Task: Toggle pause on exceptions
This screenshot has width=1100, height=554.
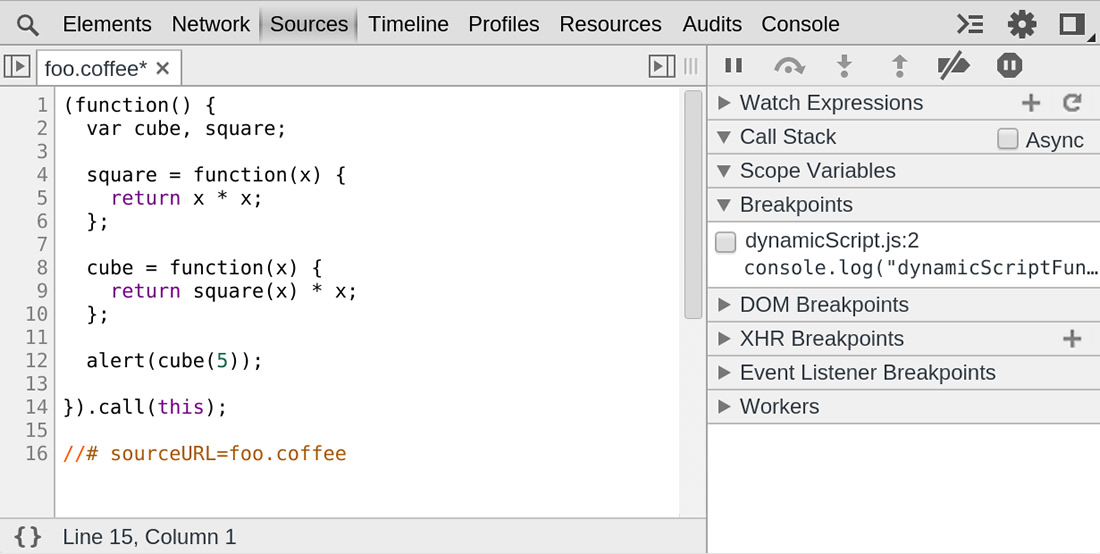Action: tap(1009, 66)
